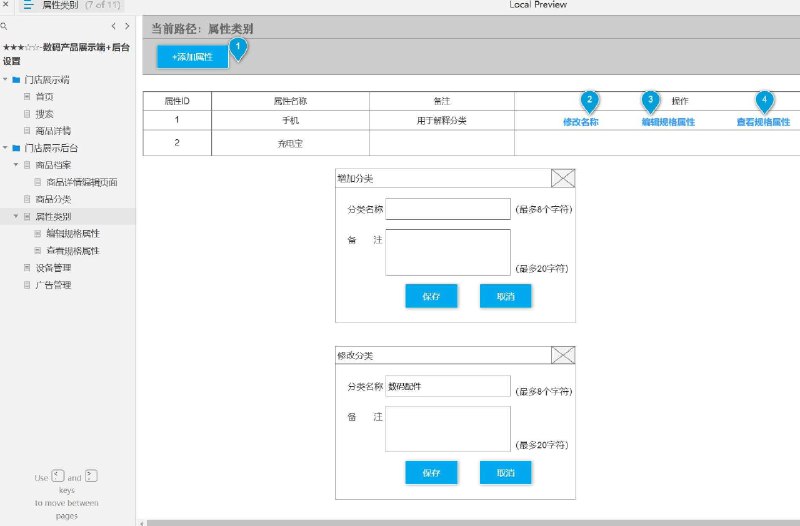Click the 属性ID column header
The height and width of the screenshot is (526, 800).
[177, 101]
